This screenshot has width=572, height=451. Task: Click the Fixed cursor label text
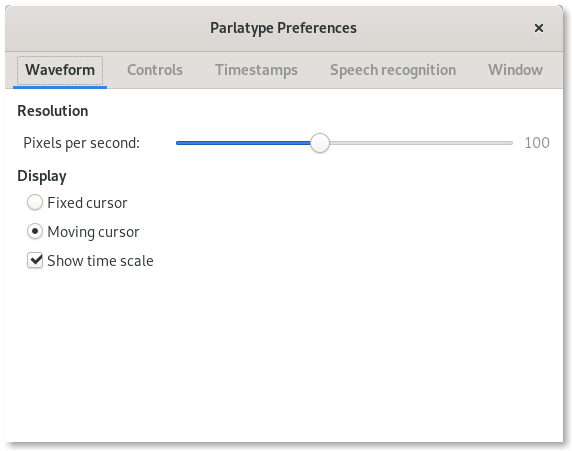click(87, 203)
